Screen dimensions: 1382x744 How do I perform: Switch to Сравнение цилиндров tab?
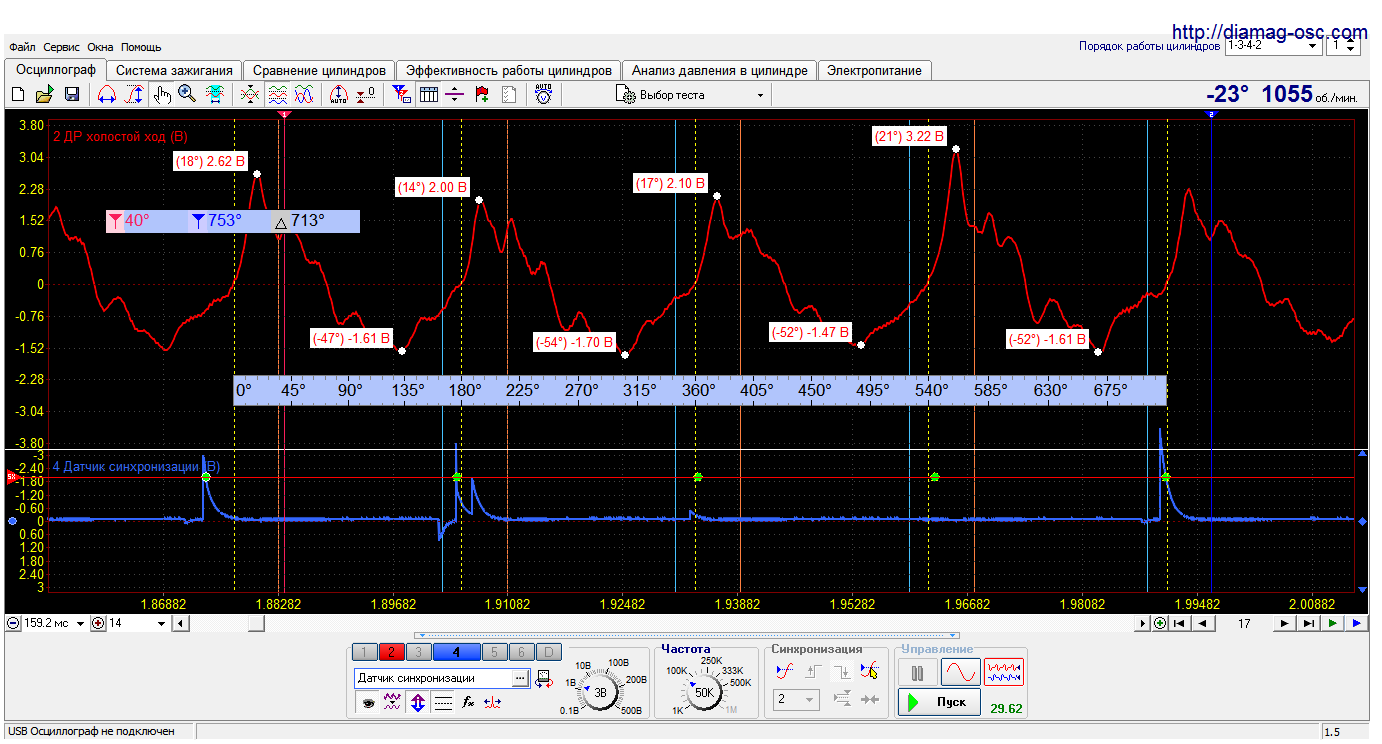[x=319, y=70]
